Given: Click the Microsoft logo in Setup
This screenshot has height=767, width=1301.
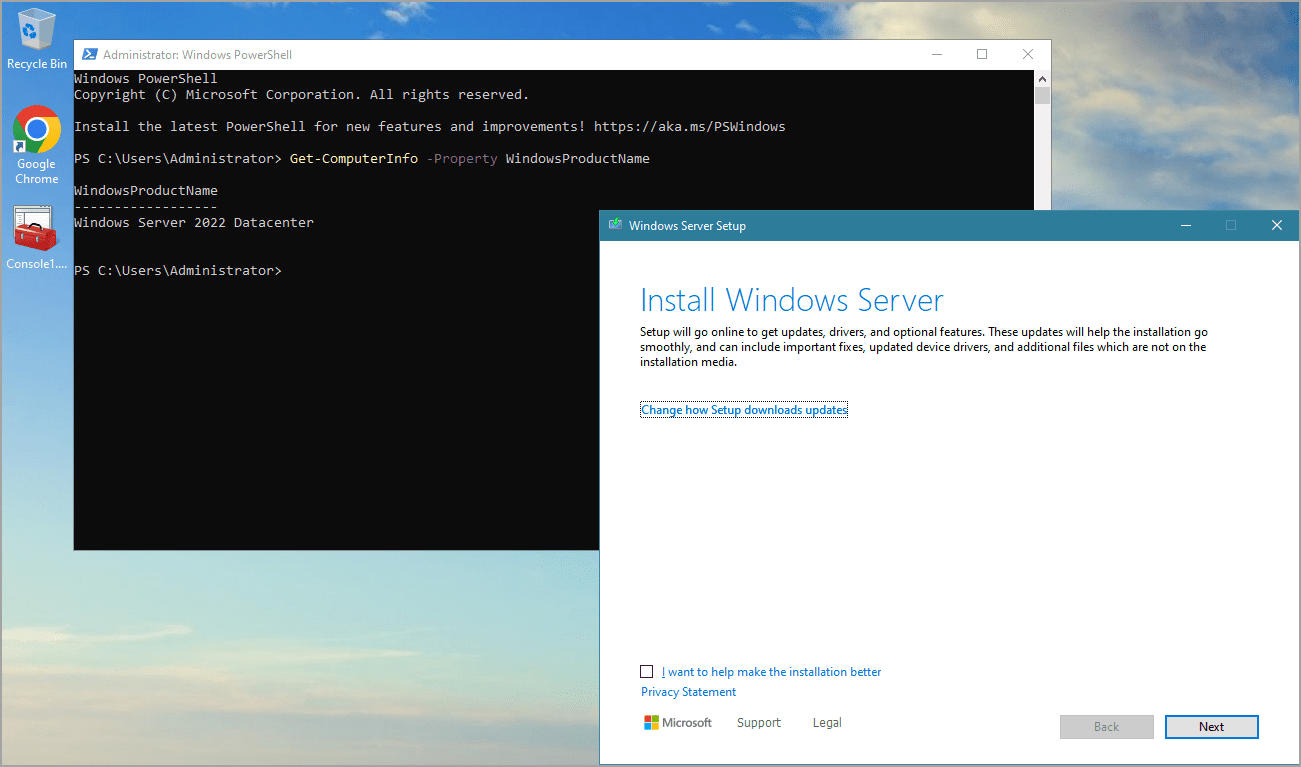Looking at the screenshot, I should point(678,723).
